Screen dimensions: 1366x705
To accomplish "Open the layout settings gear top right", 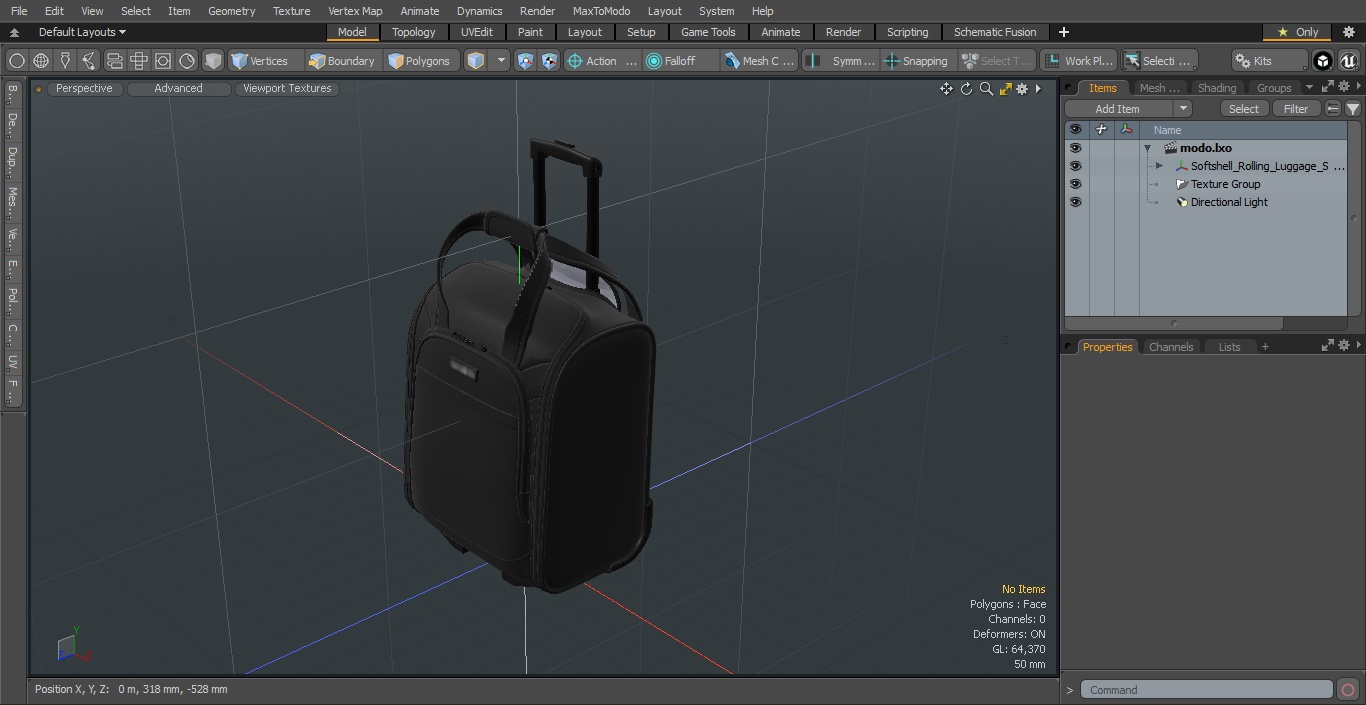I will (1348, 32).
